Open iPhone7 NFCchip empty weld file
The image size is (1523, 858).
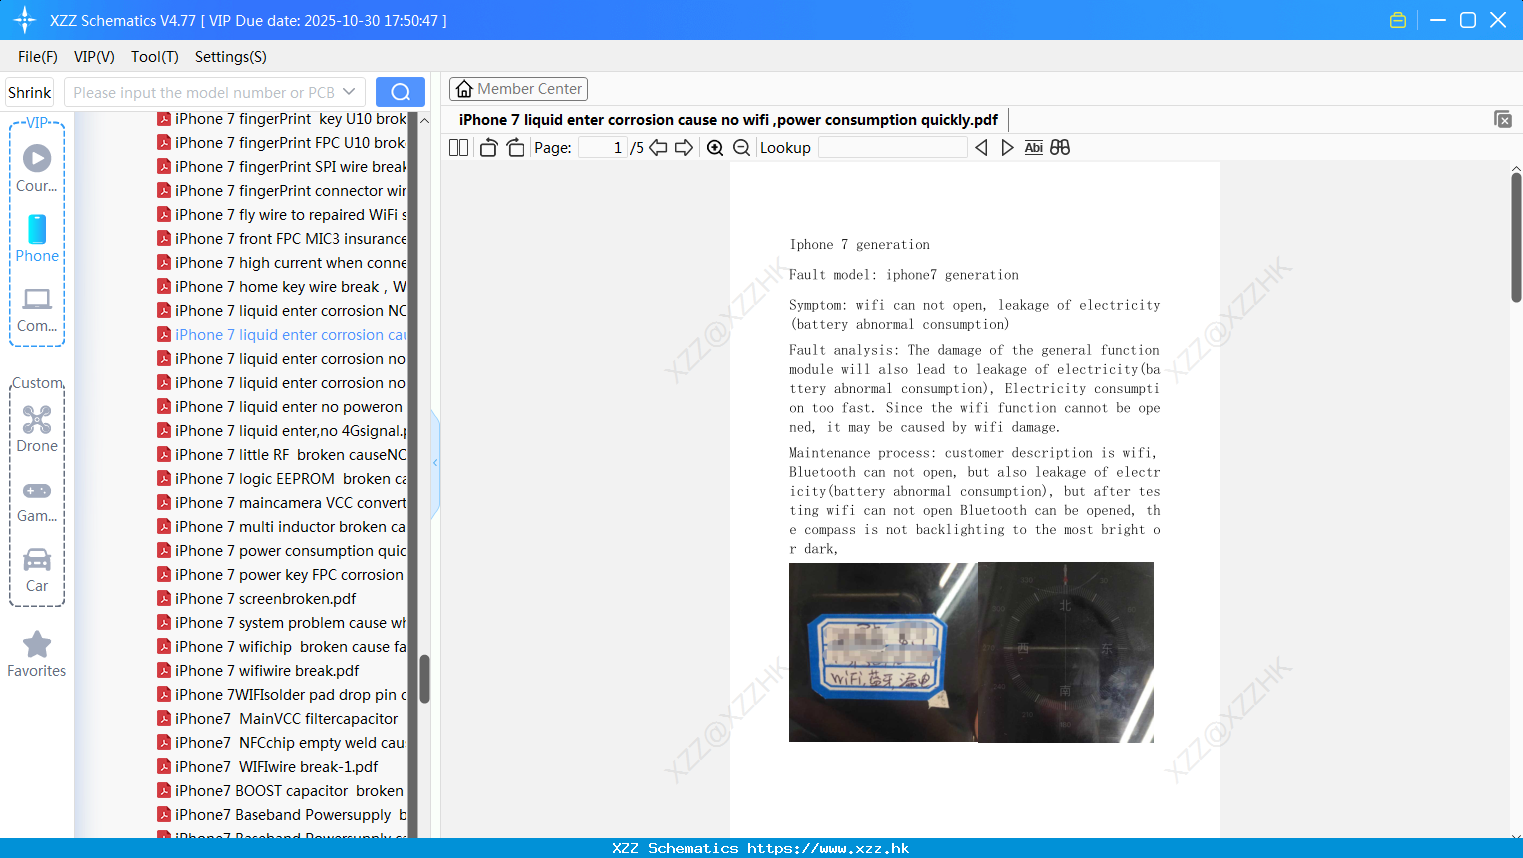pos(282,743)
